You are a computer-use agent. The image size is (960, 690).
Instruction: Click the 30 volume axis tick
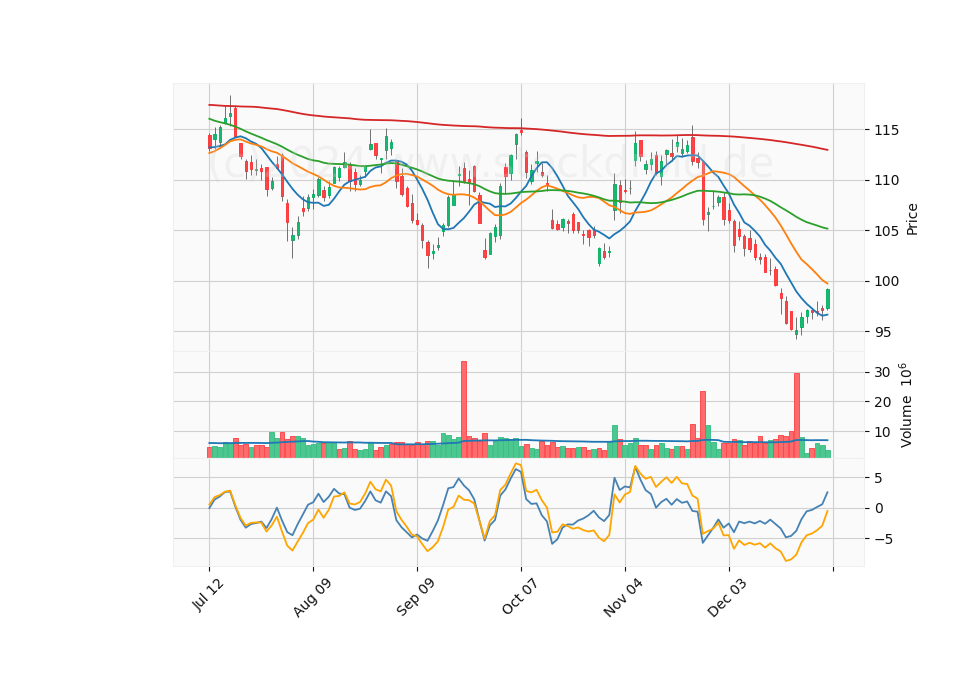(883, 372)
